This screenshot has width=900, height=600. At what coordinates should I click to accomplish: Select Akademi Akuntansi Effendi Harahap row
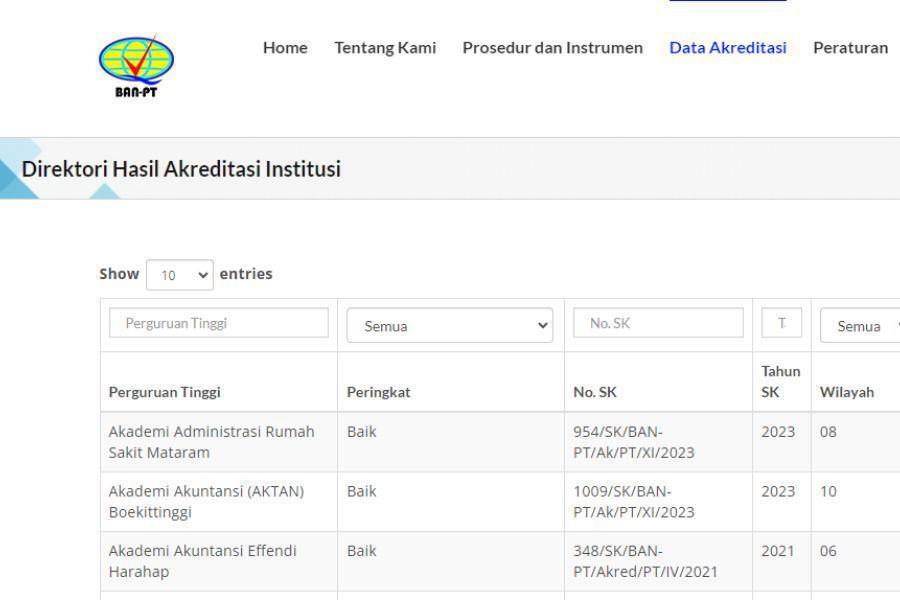[x=500, y=562]
